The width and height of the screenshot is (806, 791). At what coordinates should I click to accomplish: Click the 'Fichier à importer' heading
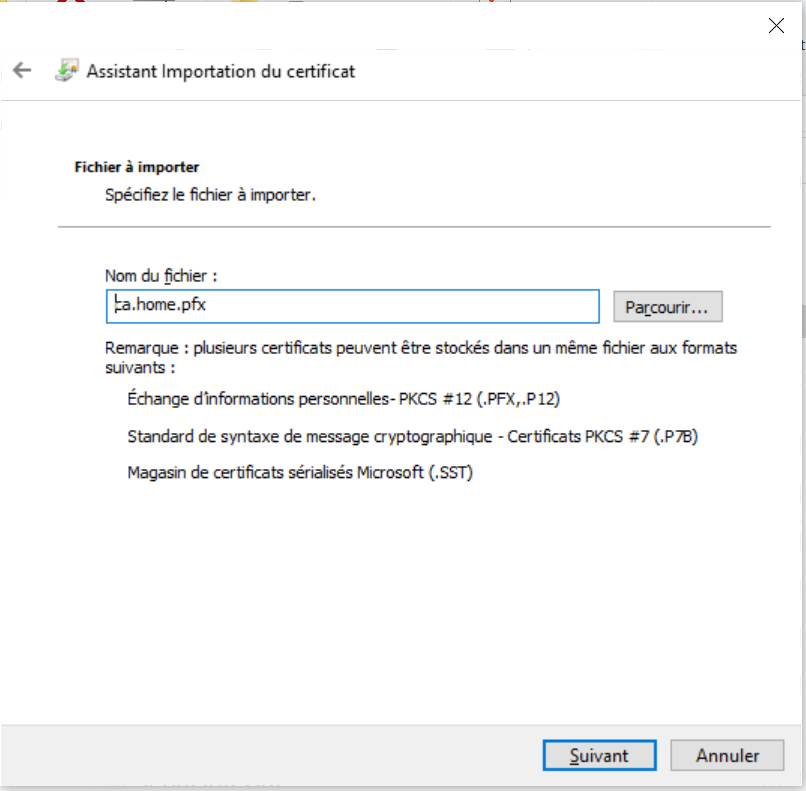(137, 167)
